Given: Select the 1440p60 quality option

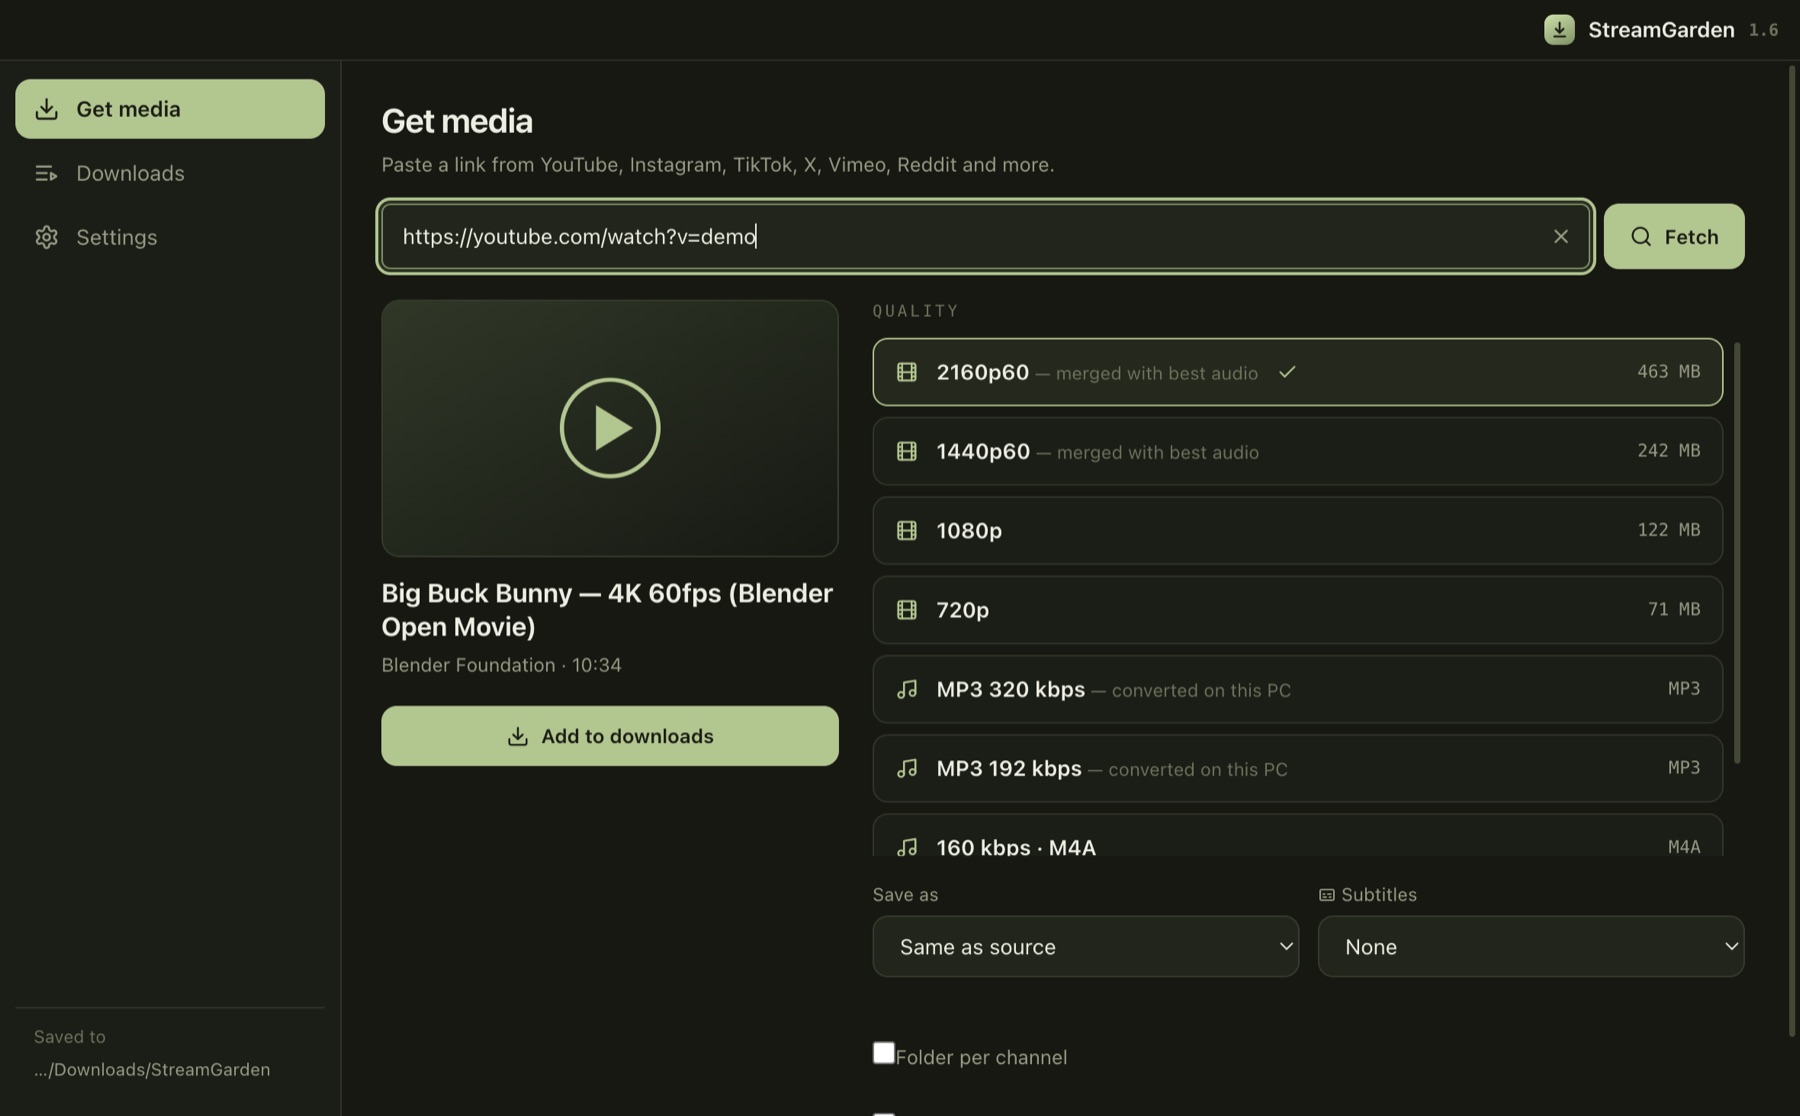Looking at the screenshot, I should (1297, 451).
